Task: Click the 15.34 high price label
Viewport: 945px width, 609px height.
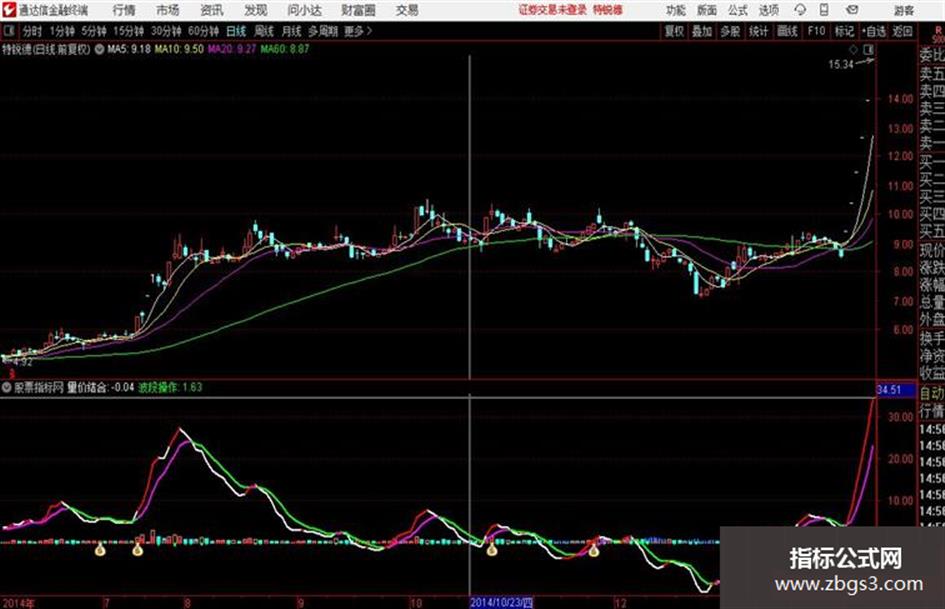Action: (841, 65)
